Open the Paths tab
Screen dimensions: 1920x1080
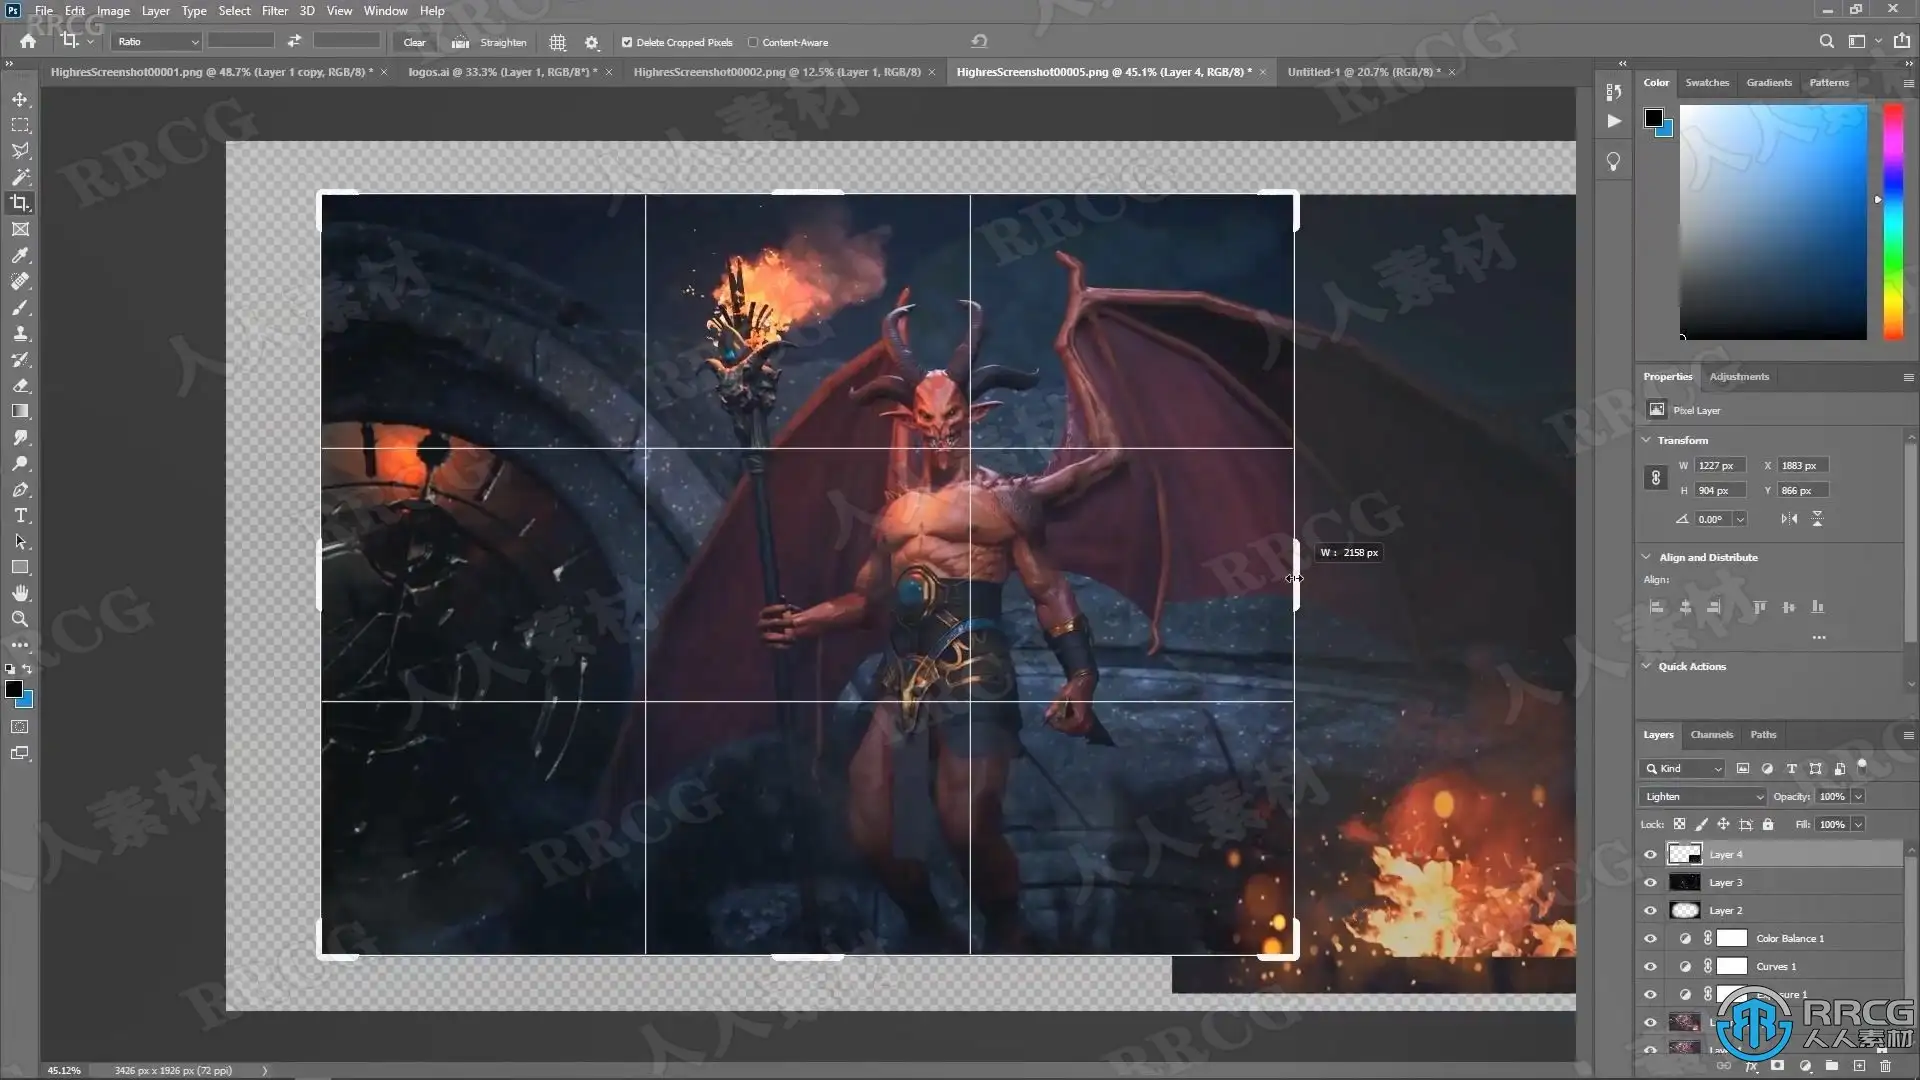pyautogui.click(x=1763, y=734)
